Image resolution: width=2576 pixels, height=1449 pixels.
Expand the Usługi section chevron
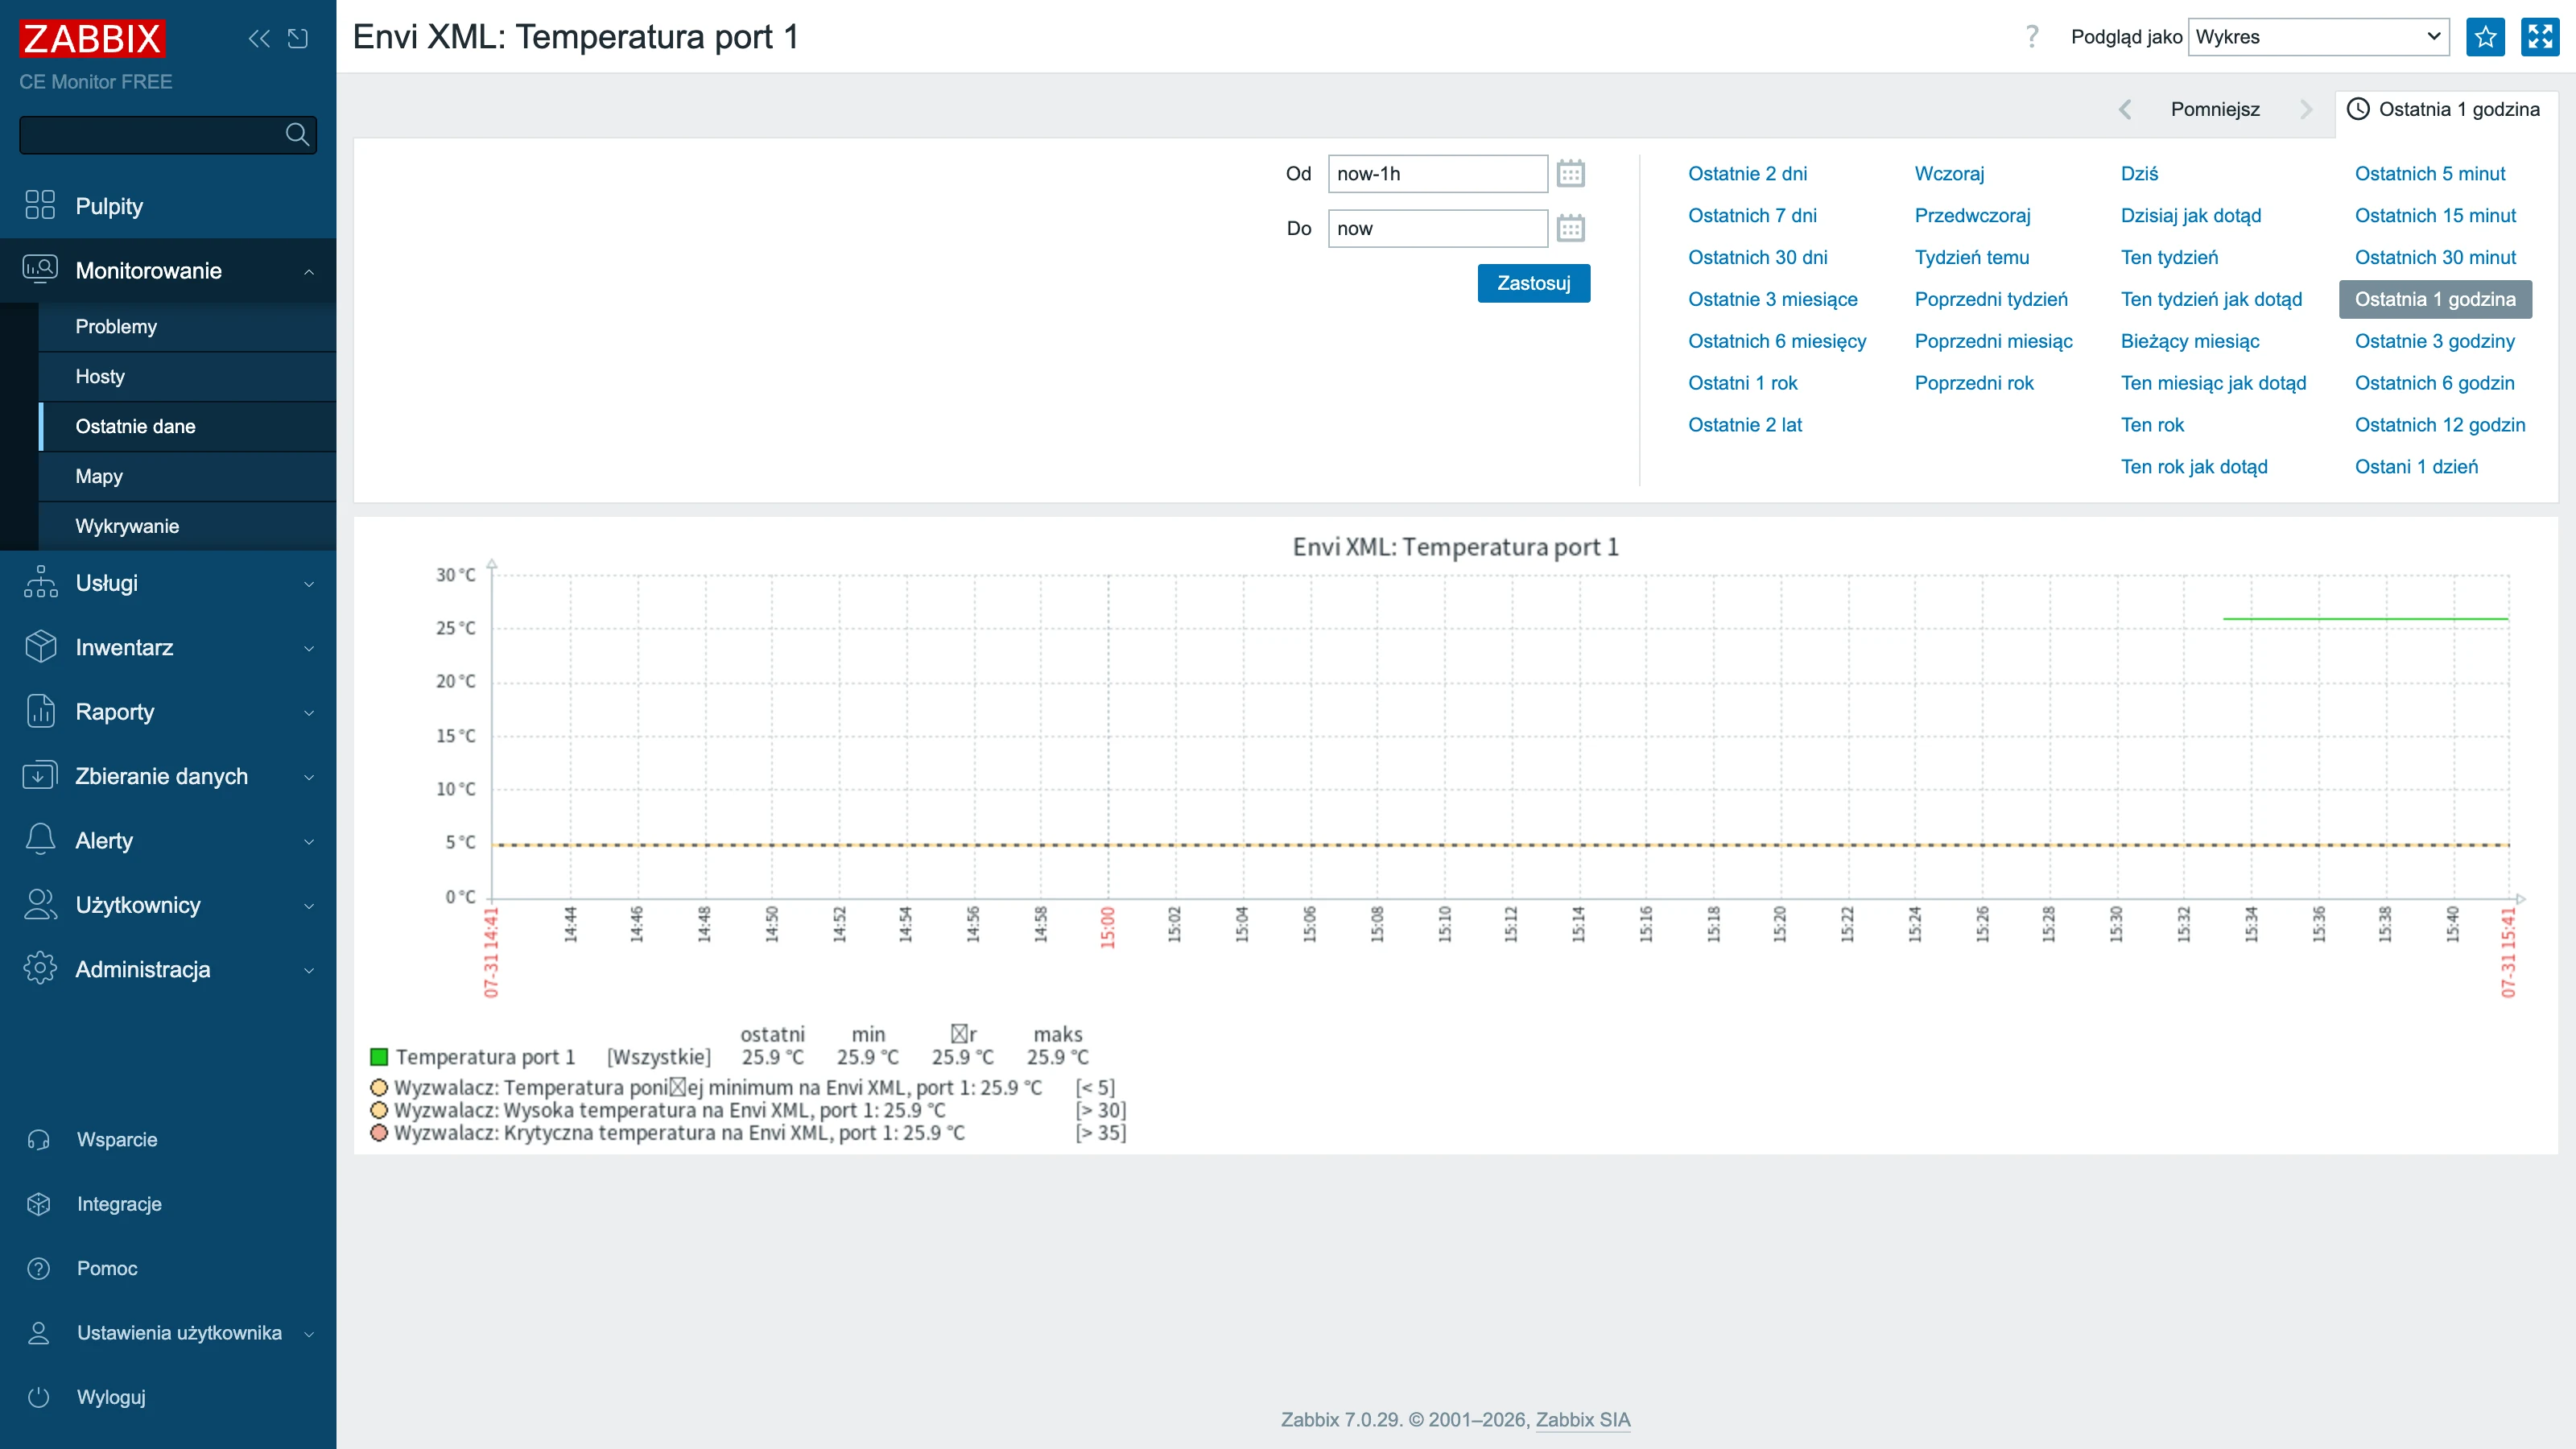coord(309,583)
